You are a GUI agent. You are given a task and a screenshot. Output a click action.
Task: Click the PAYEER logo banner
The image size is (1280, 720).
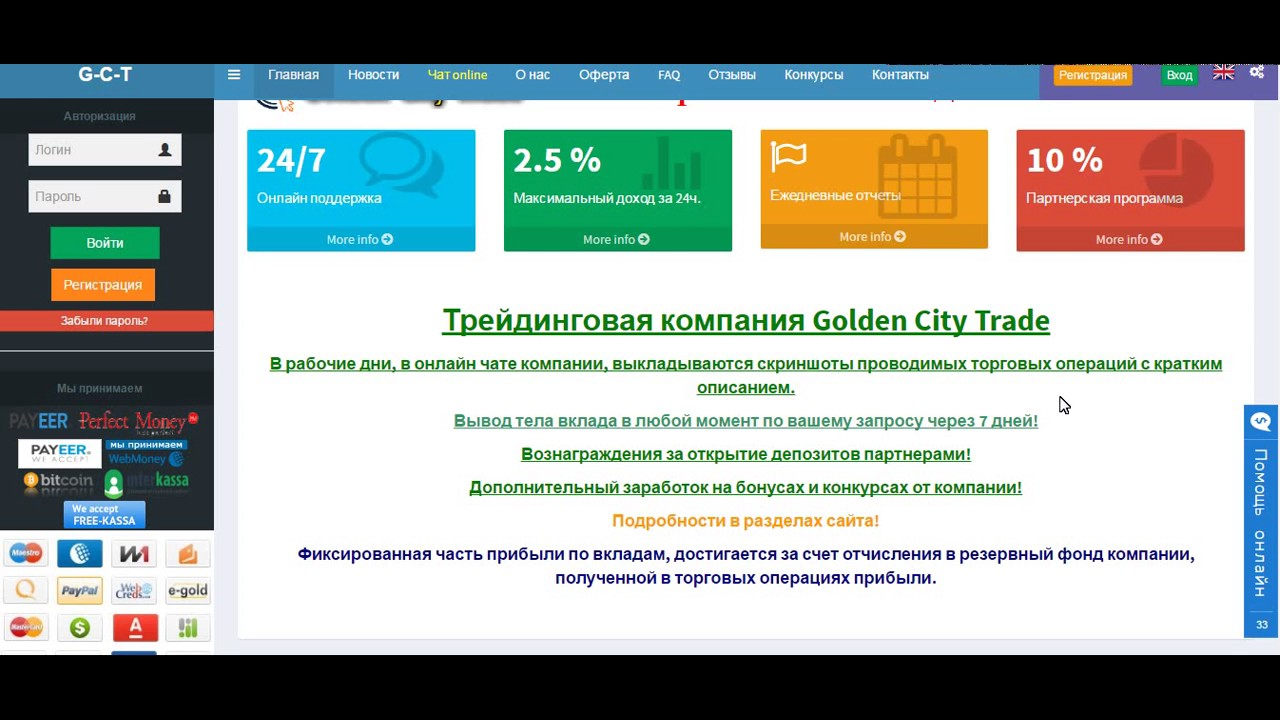click(x=39, y=421)
